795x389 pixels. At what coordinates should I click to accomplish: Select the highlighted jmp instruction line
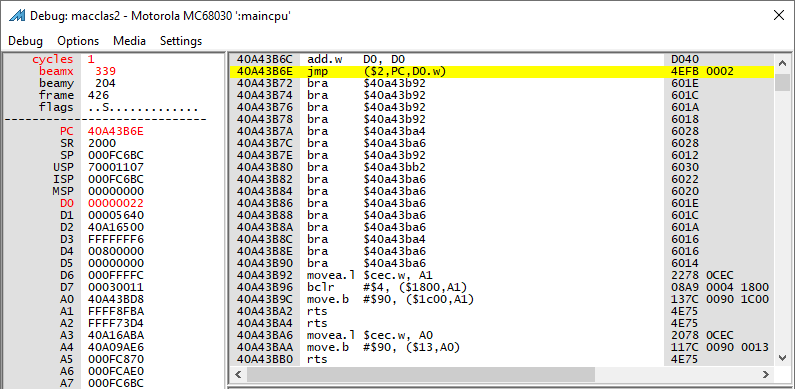[x=502, y=72]
